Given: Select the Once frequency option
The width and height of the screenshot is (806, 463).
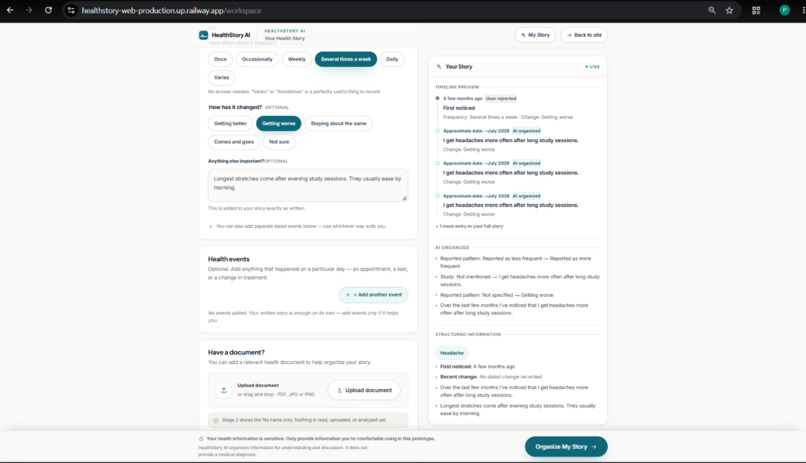Looking at the screenshot, I should (x=220, y=59).
